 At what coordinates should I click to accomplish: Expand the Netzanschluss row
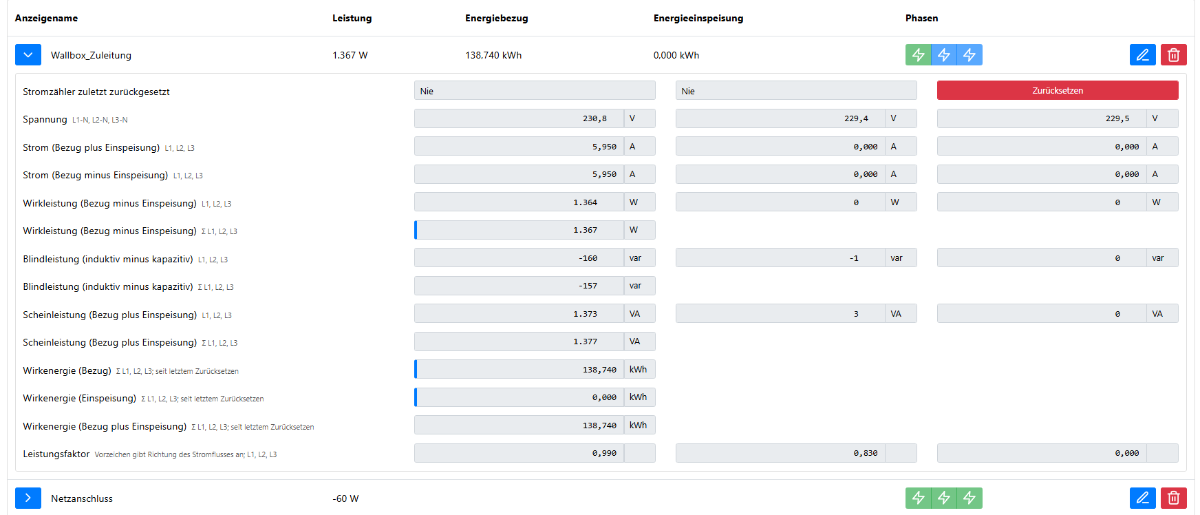pyautogui.click(x=28, y=498)
